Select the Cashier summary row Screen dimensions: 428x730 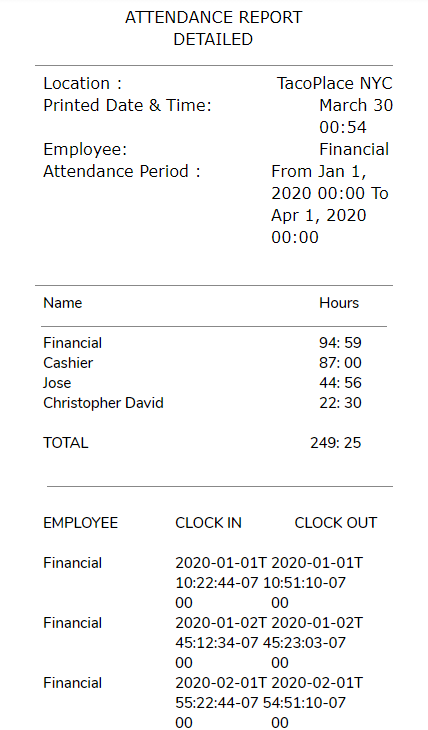202,363
